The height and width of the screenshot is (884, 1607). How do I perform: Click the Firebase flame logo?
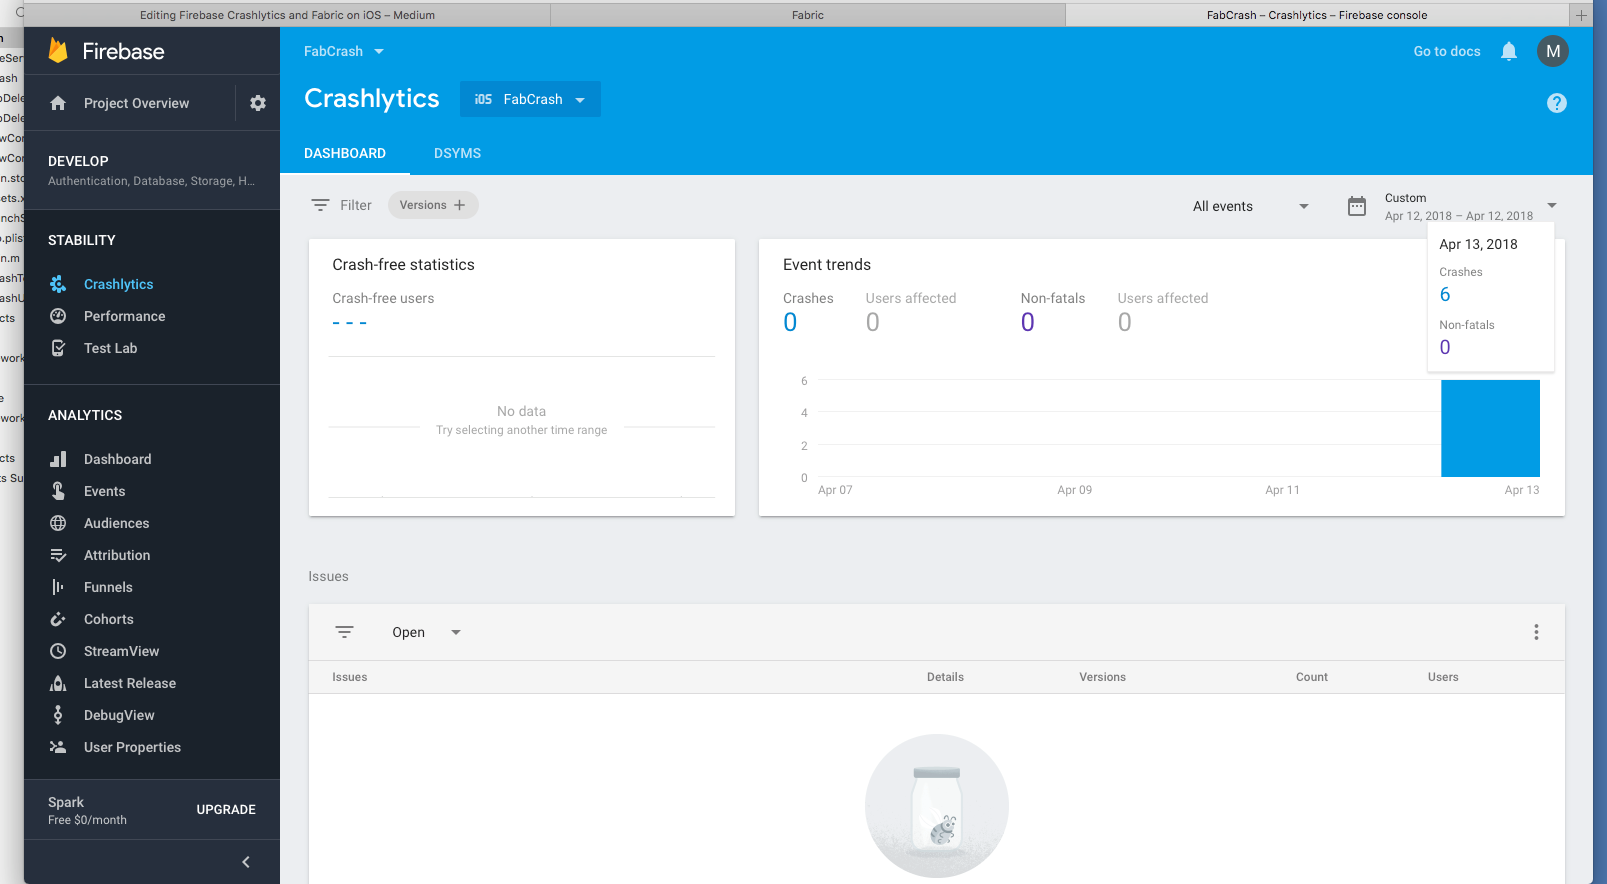(x=58, y=51)
